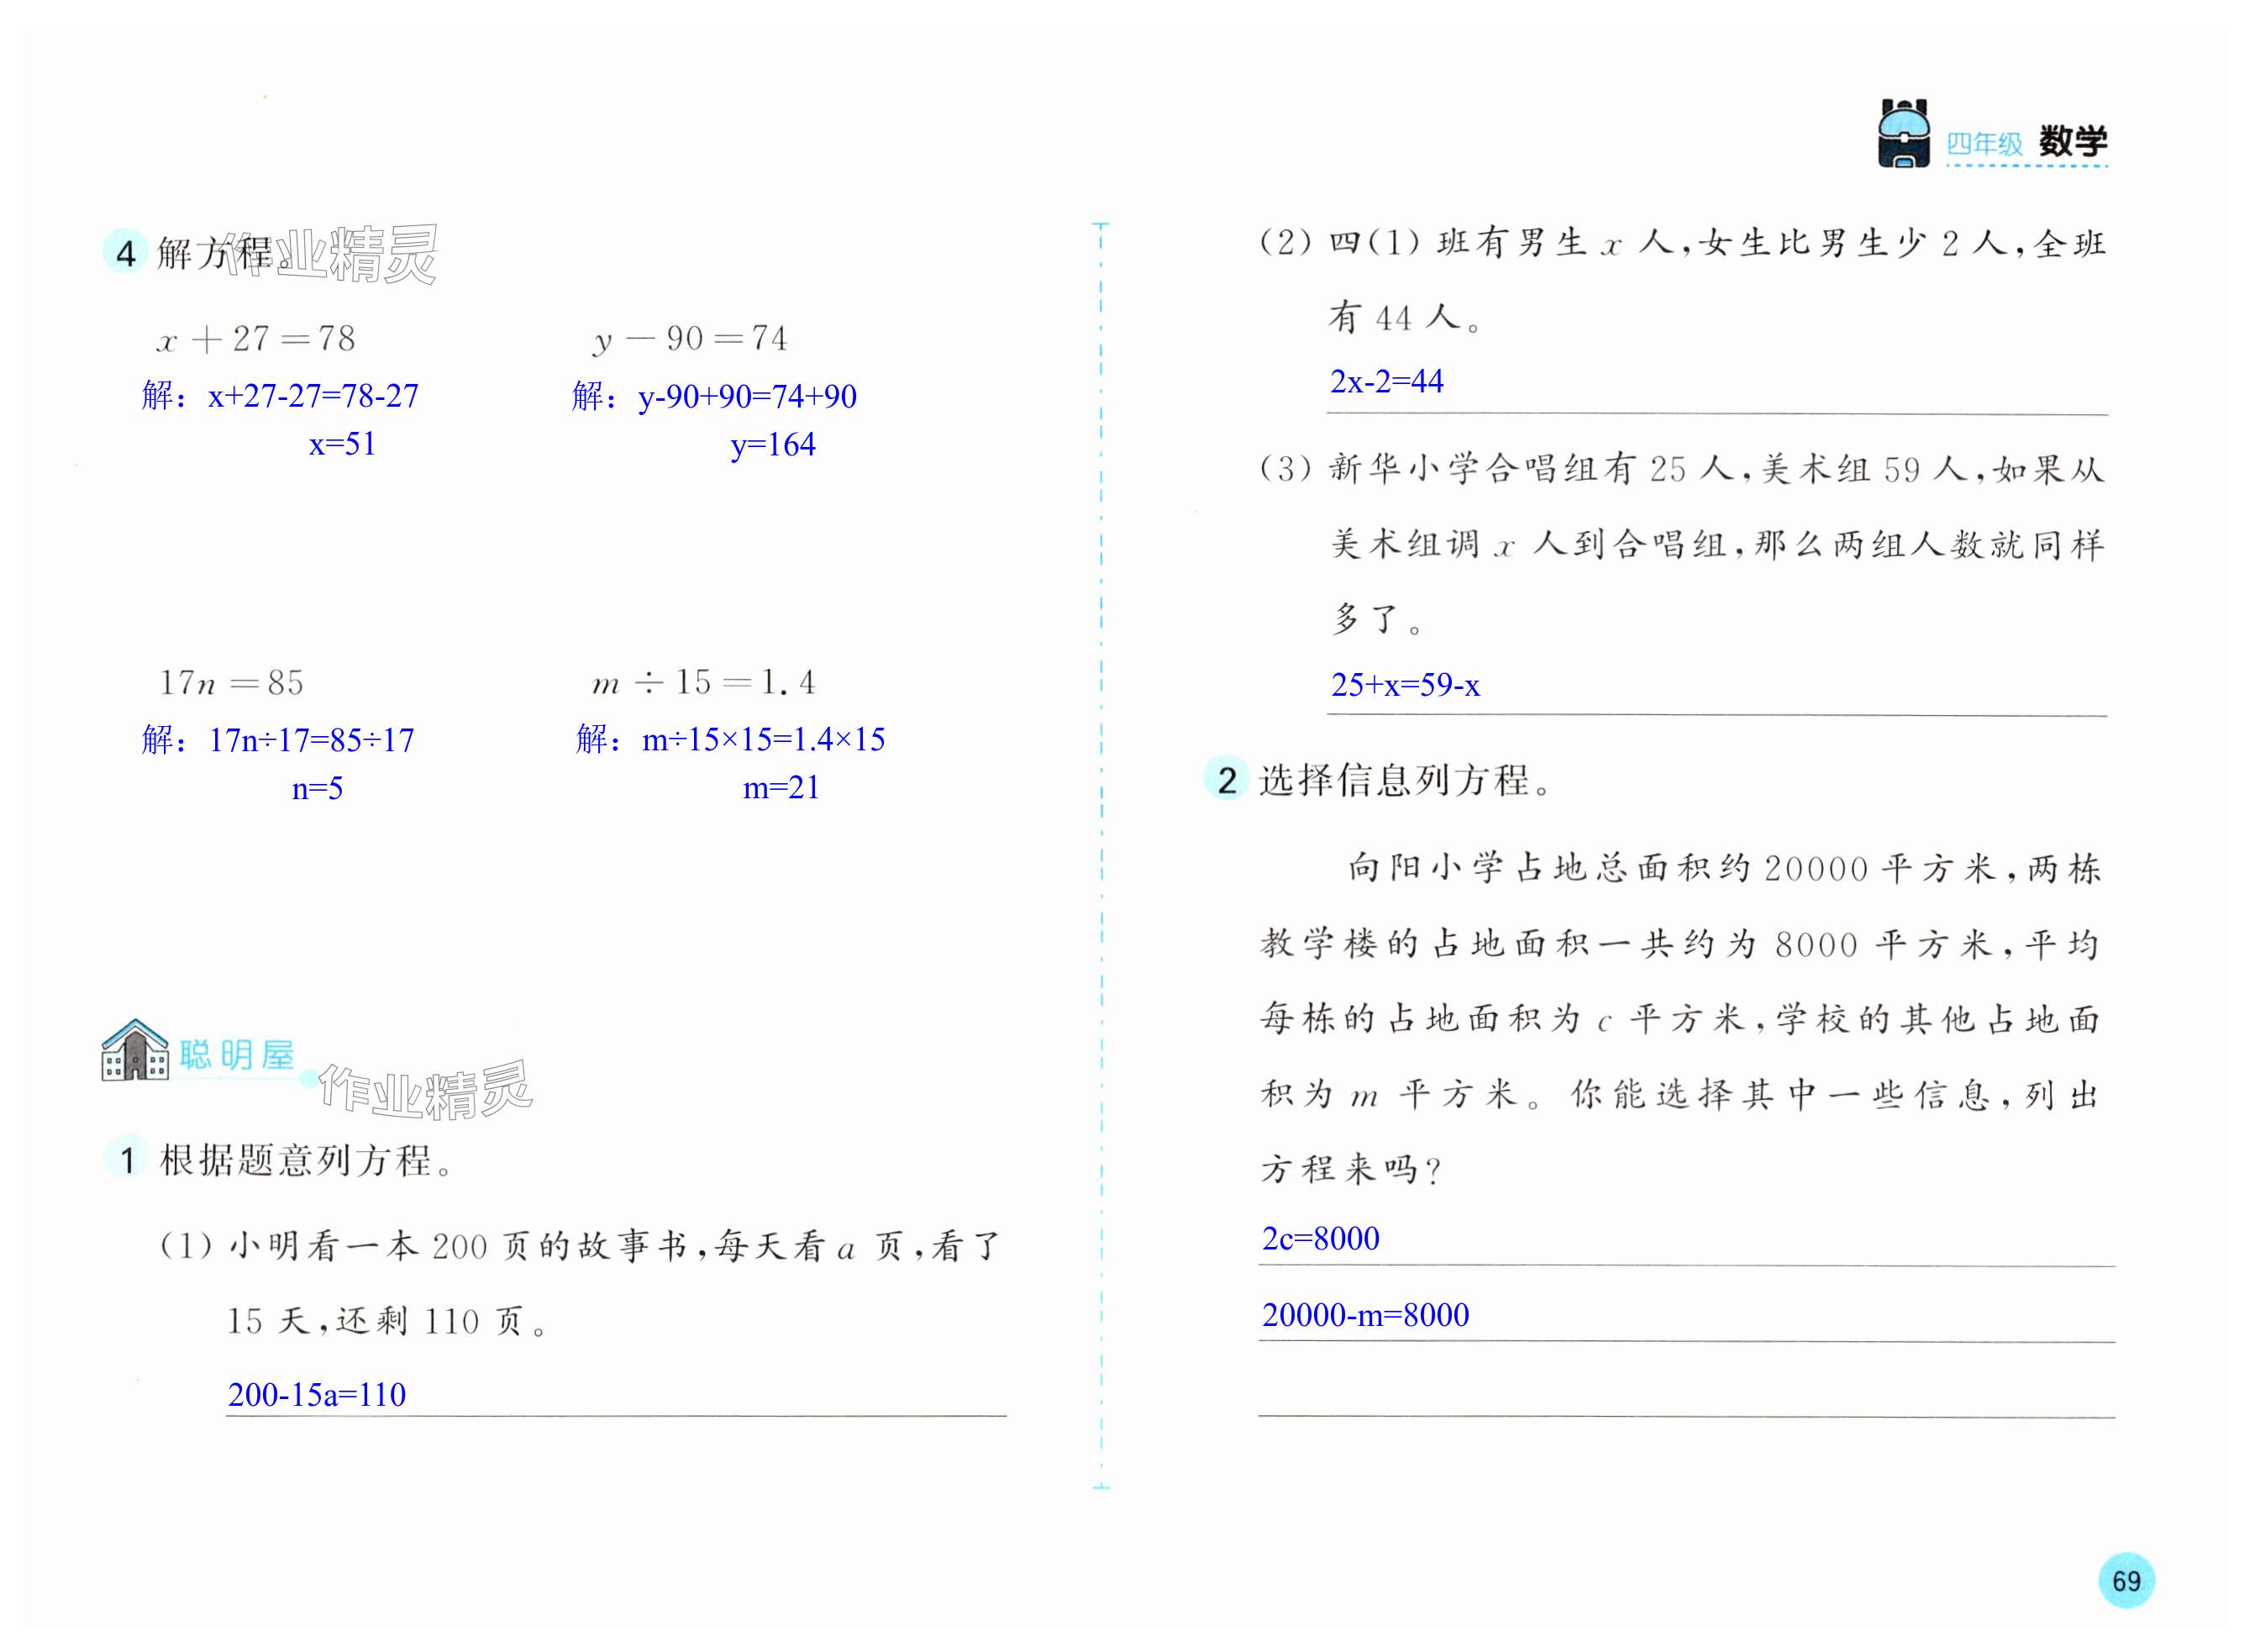
Task: Select the 四年级 数学 header label
Action: (x=2026, y=143)
